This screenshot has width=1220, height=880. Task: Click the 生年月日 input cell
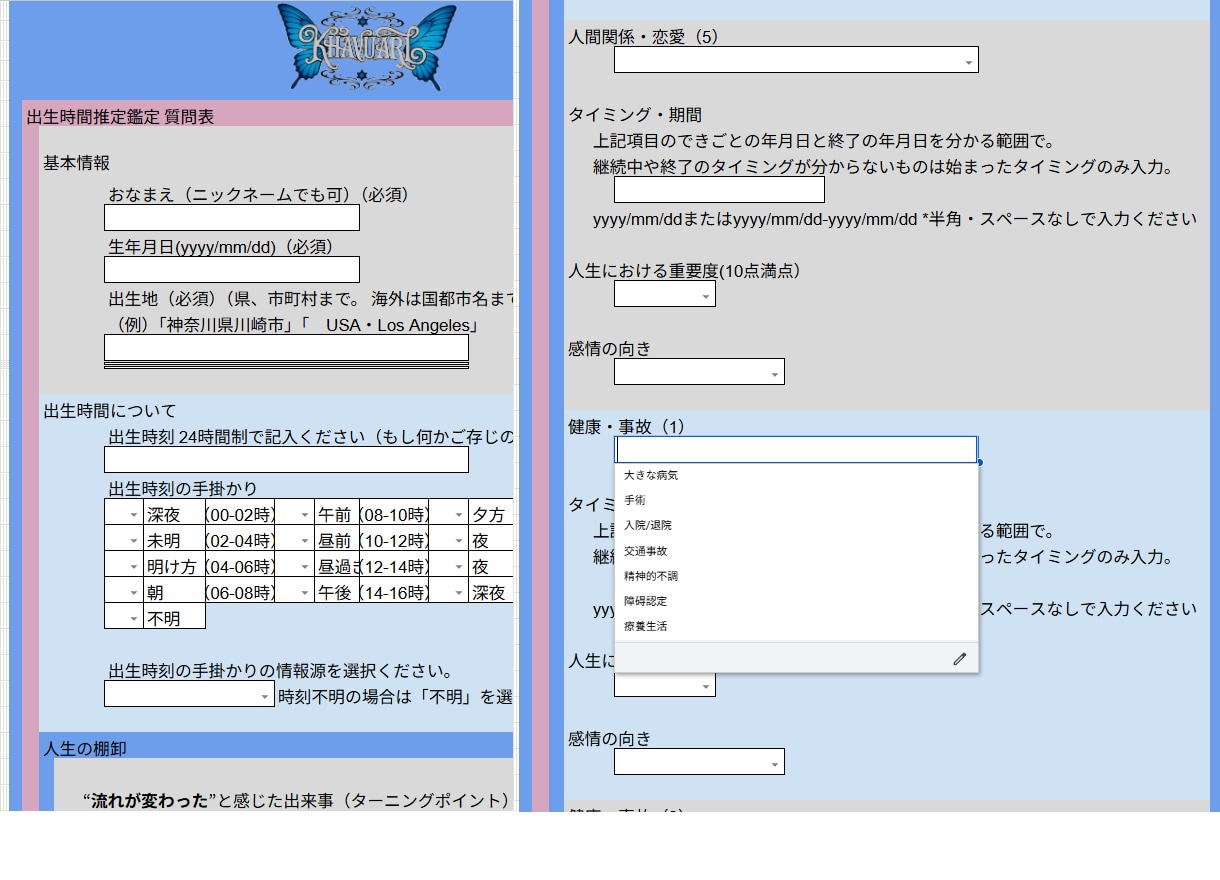(232, 269)
